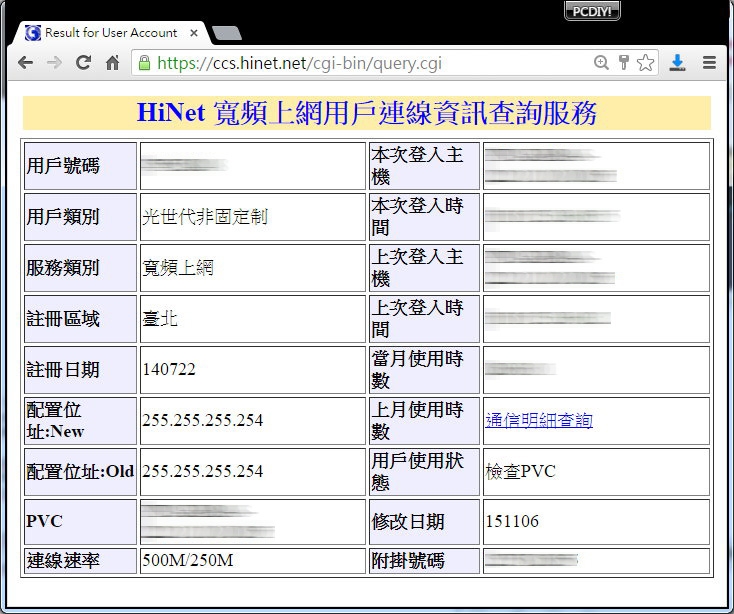
Task: Close the Result for User Account tab
Action: (x=194, y=33)
